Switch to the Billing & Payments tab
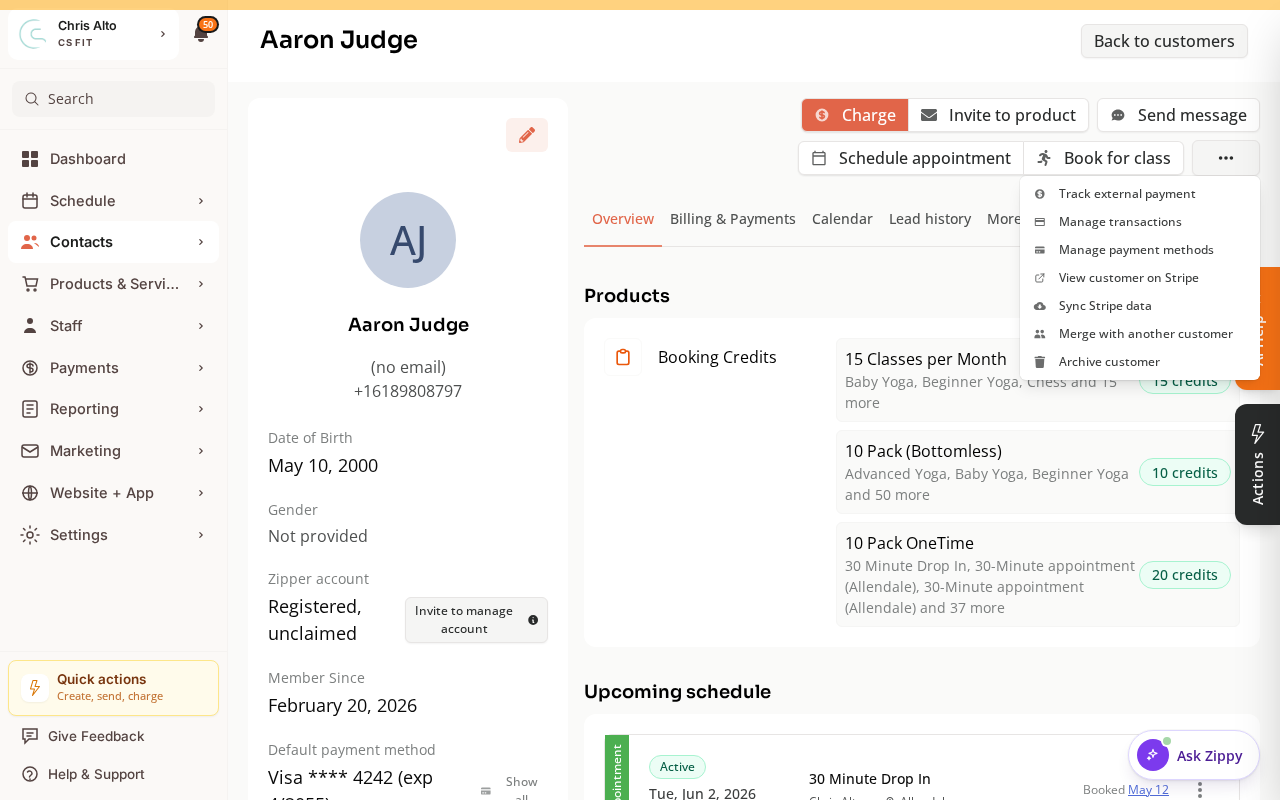Image resolution: width=1280 pixels, height=800 pixels. 733,219
